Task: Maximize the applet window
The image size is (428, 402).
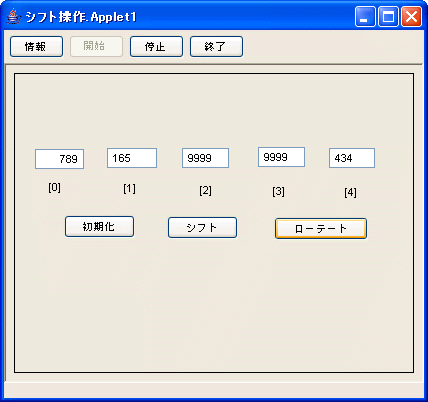Action: [x=388, y=16]
